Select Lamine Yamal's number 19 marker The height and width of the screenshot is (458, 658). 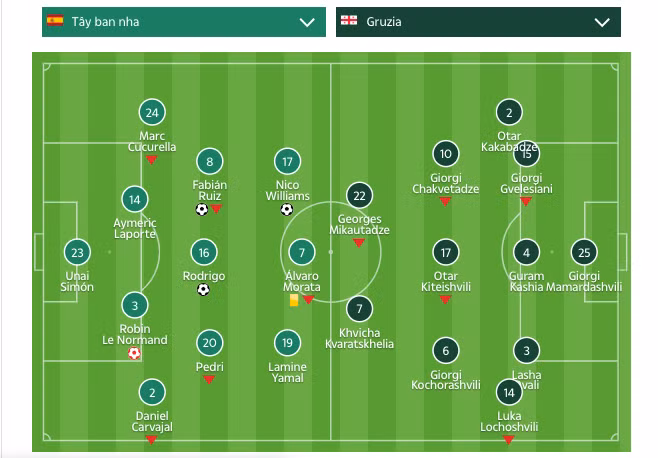coord(287,343)
